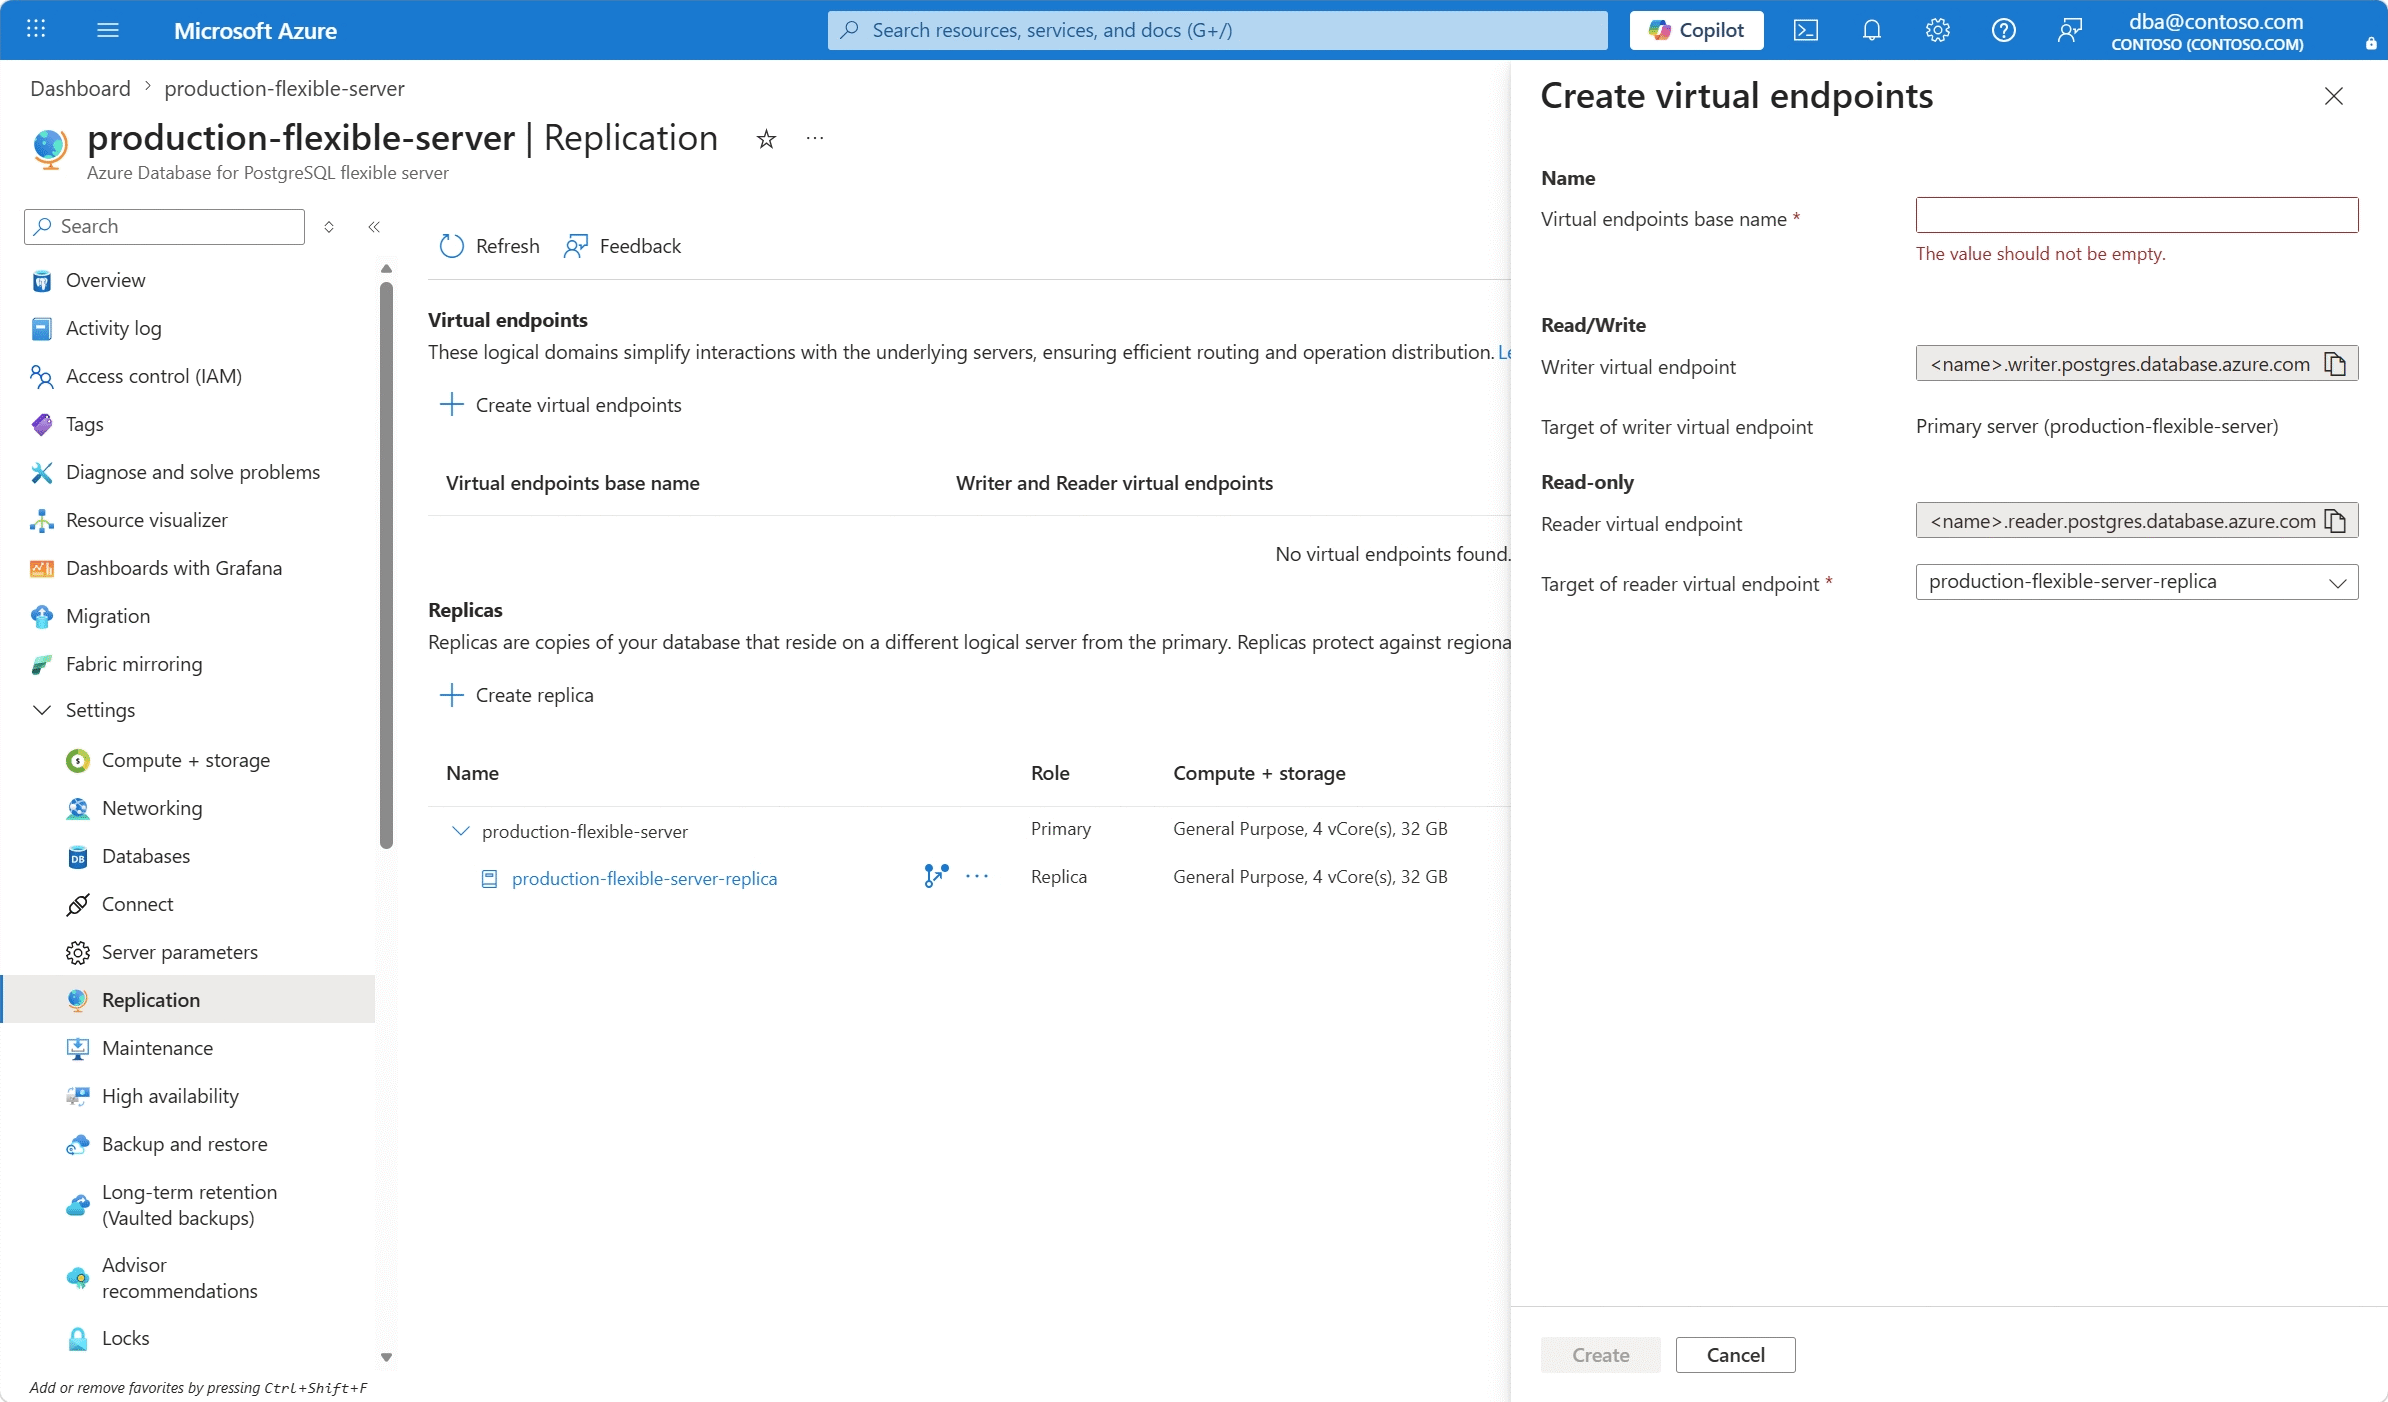
Task: Click the Refresh toolbar button
Action: 490,246
